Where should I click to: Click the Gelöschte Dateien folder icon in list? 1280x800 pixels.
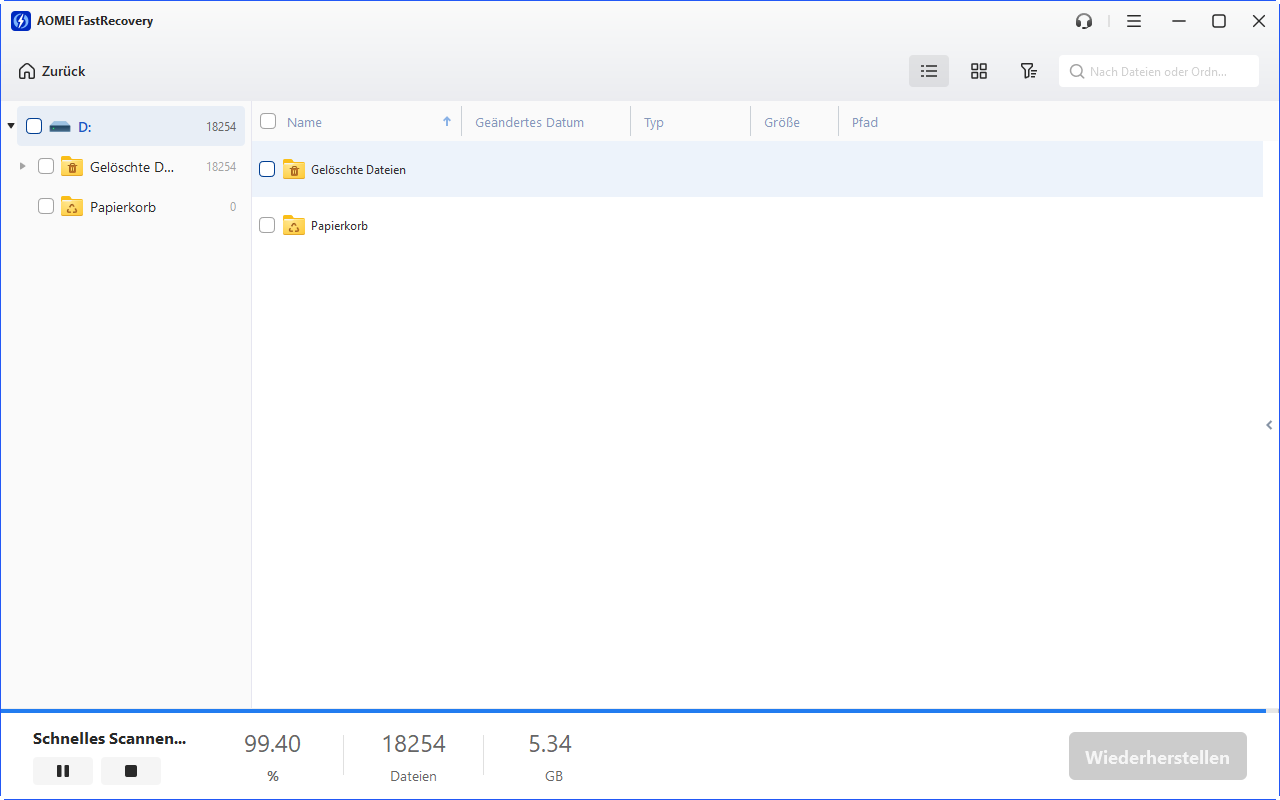point(294,169)
